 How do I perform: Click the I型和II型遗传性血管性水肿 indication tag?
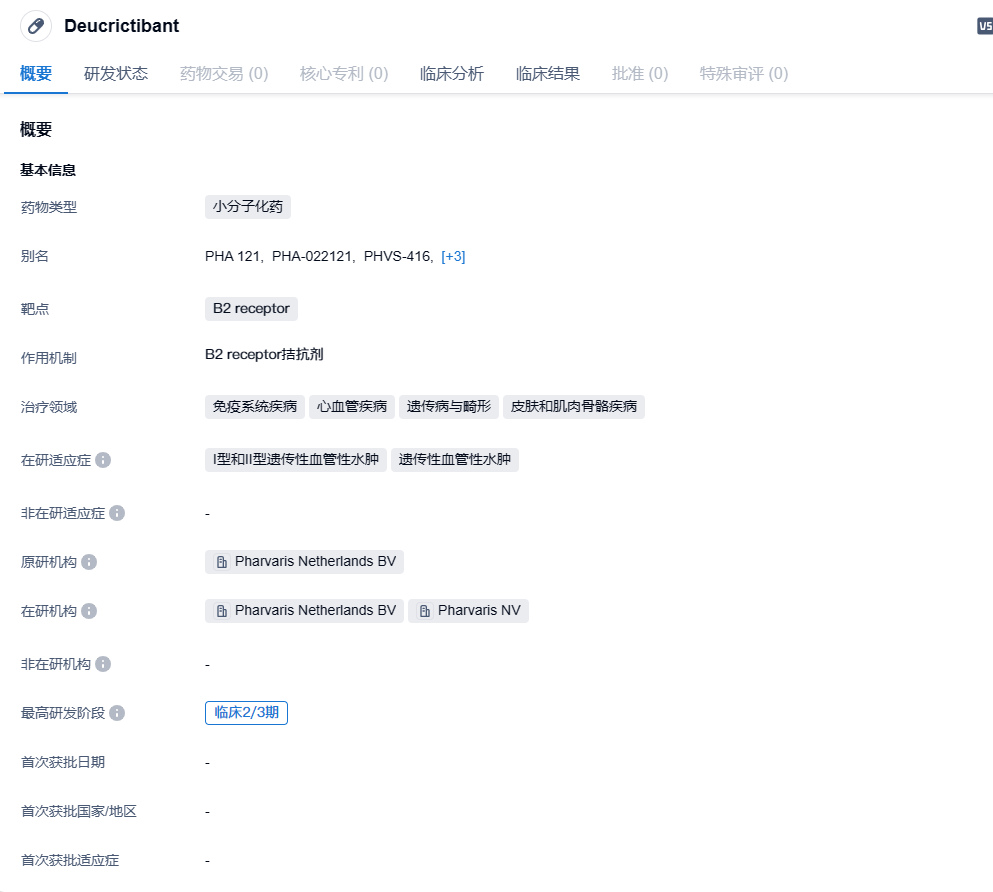pos(295,460)
